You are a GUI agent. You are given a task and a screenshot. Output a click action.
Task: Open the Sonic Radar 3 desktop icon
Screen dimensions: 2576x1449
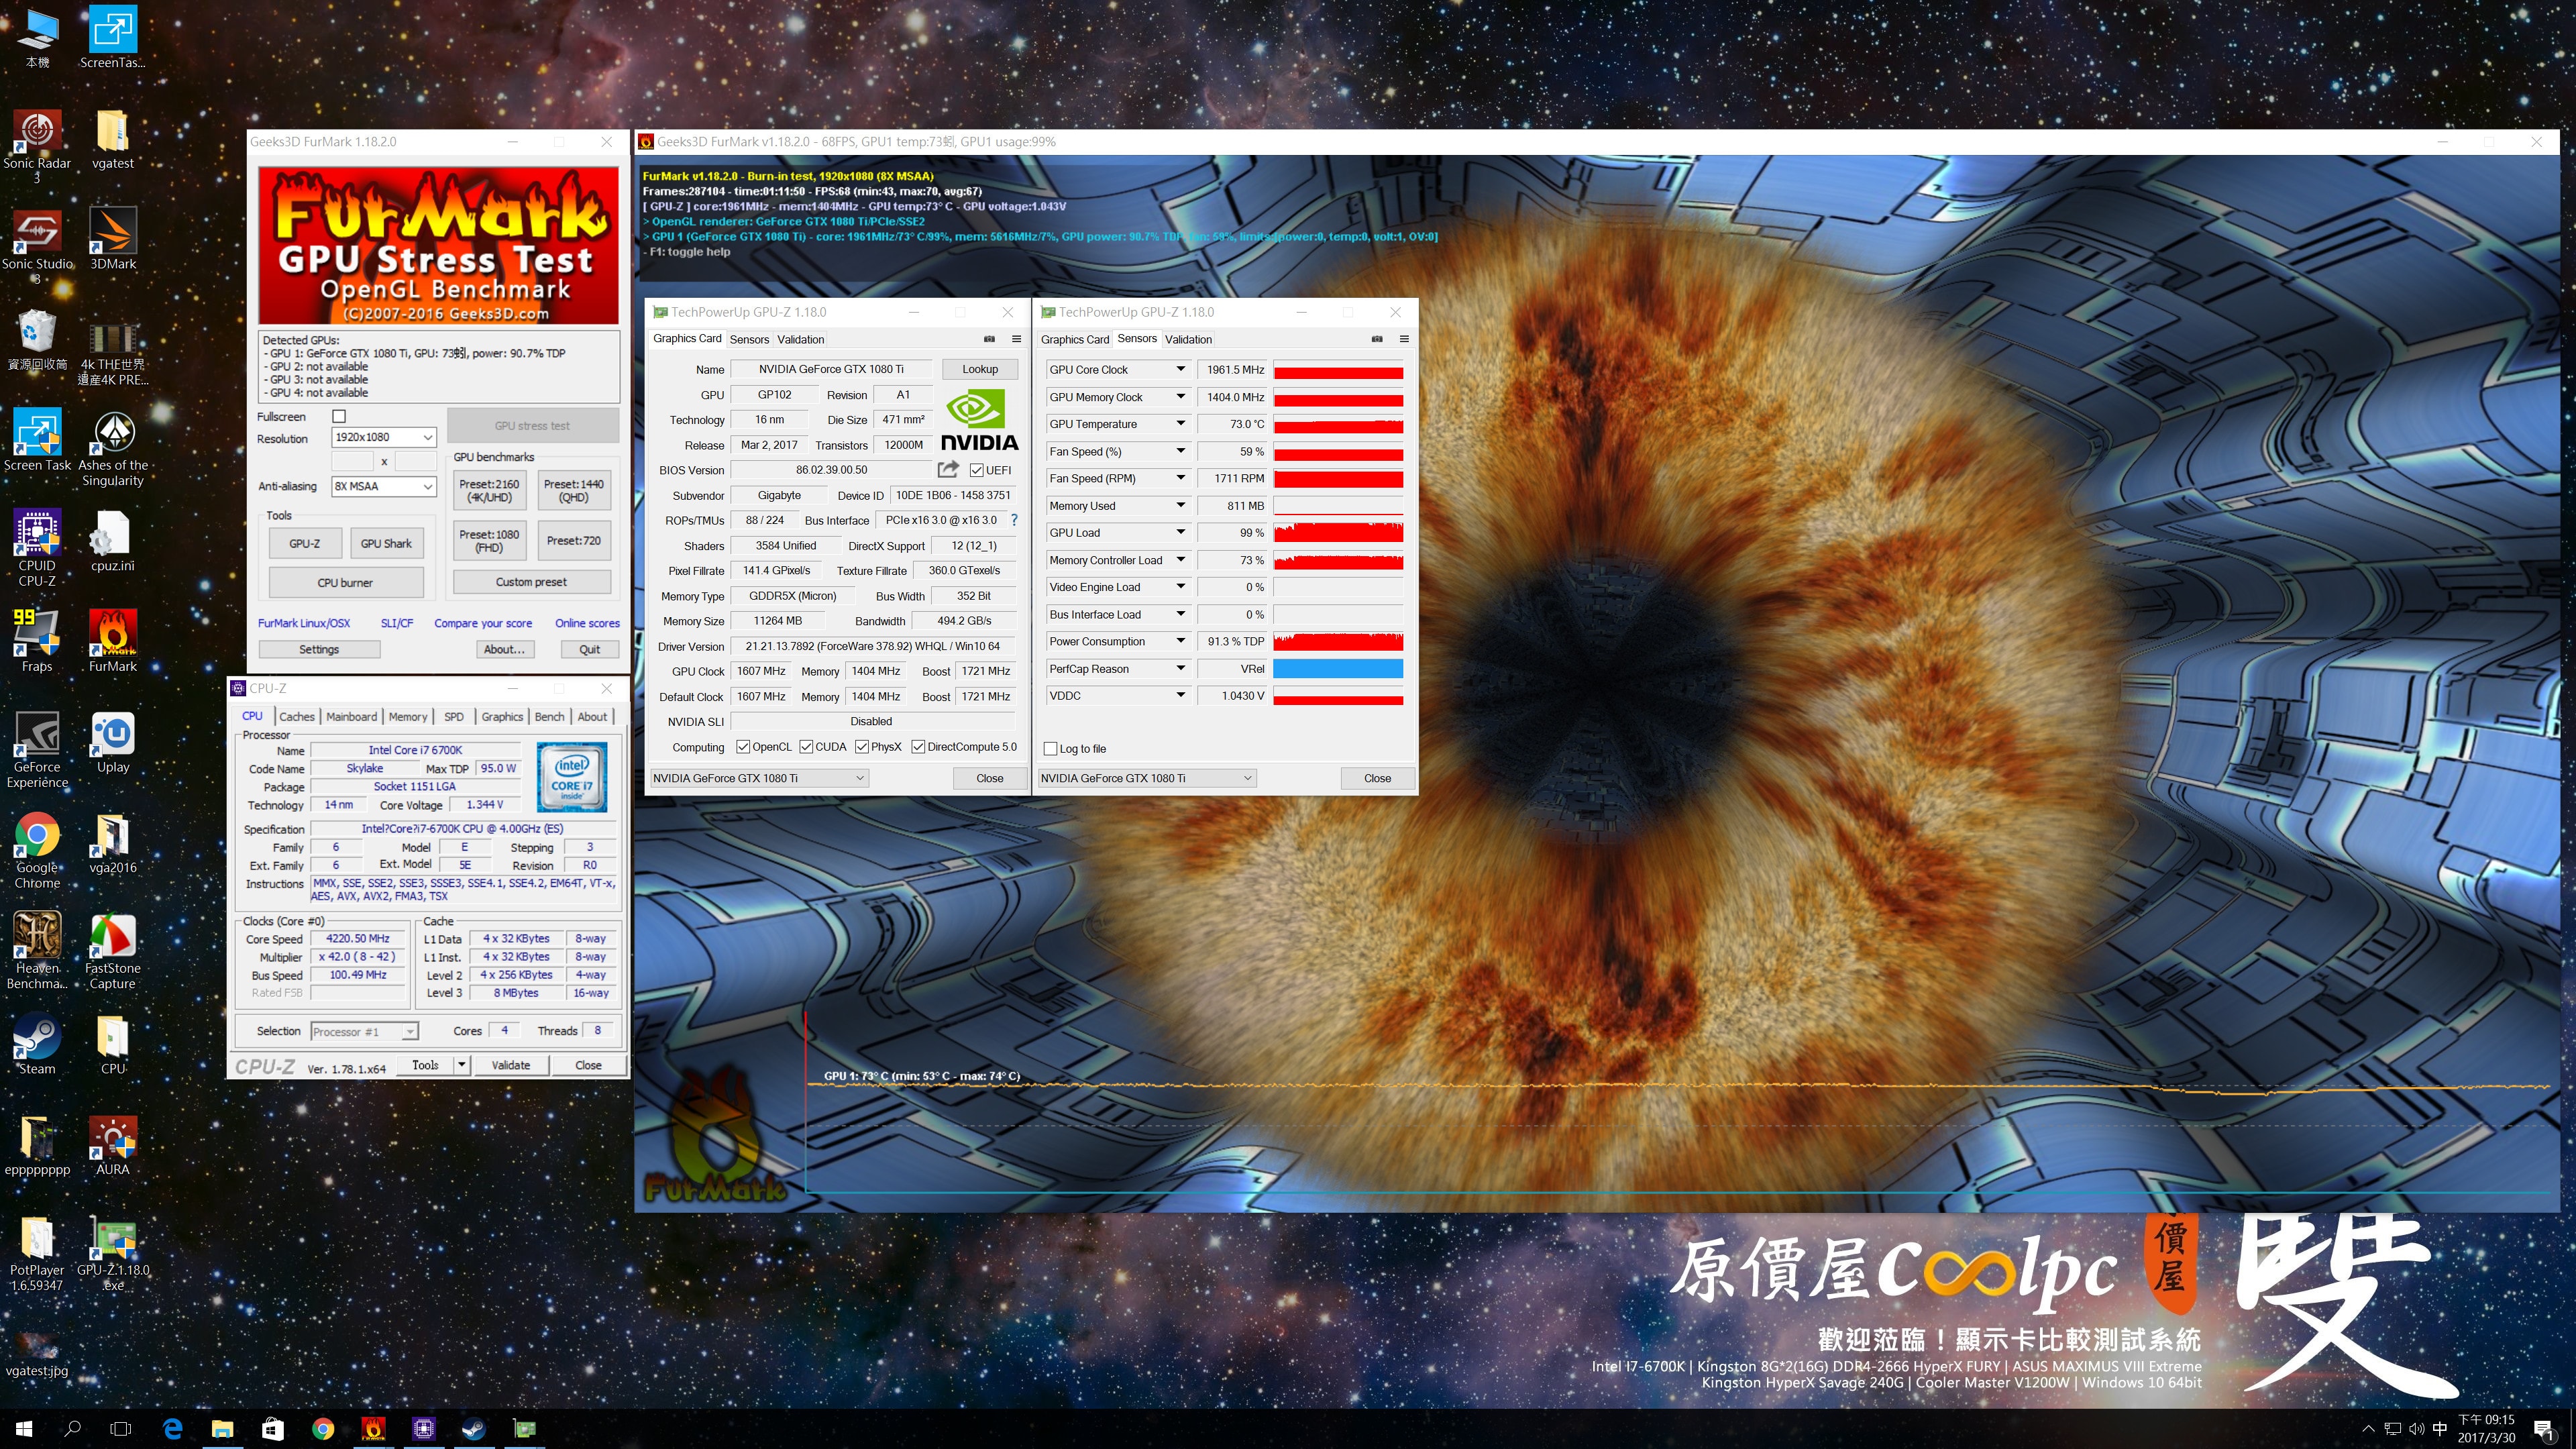click(37, 146)
